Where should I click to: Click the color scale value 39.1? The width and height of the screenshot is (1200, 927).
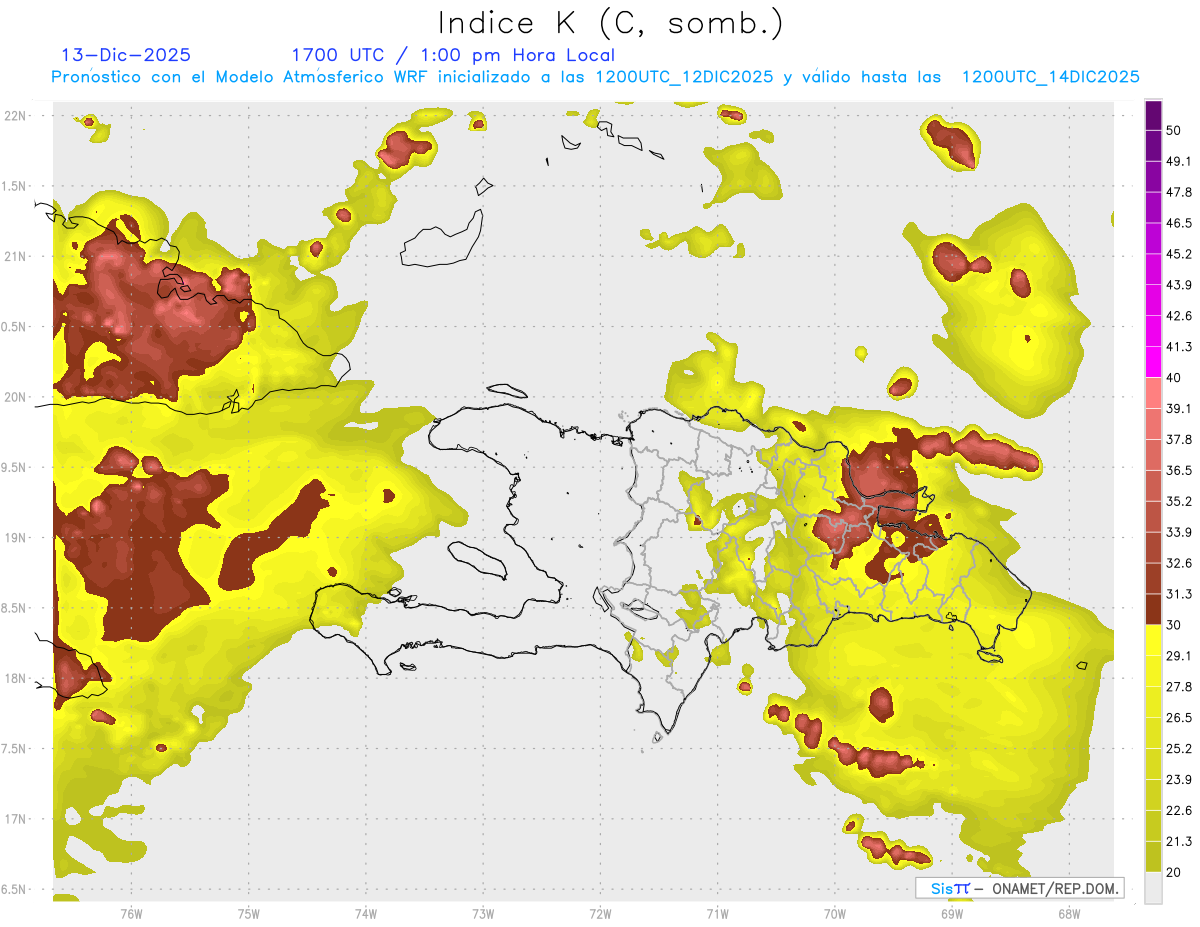click(1179, 409)
